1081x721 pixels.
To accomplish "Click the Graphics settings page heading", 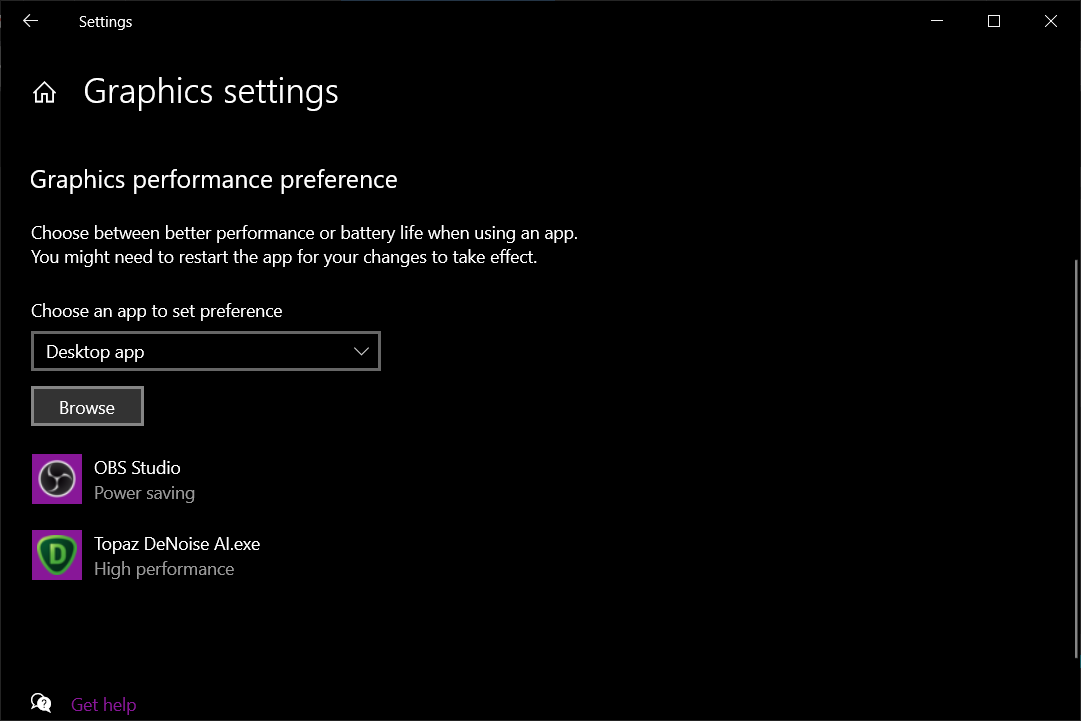I will [x=211, y=92].
